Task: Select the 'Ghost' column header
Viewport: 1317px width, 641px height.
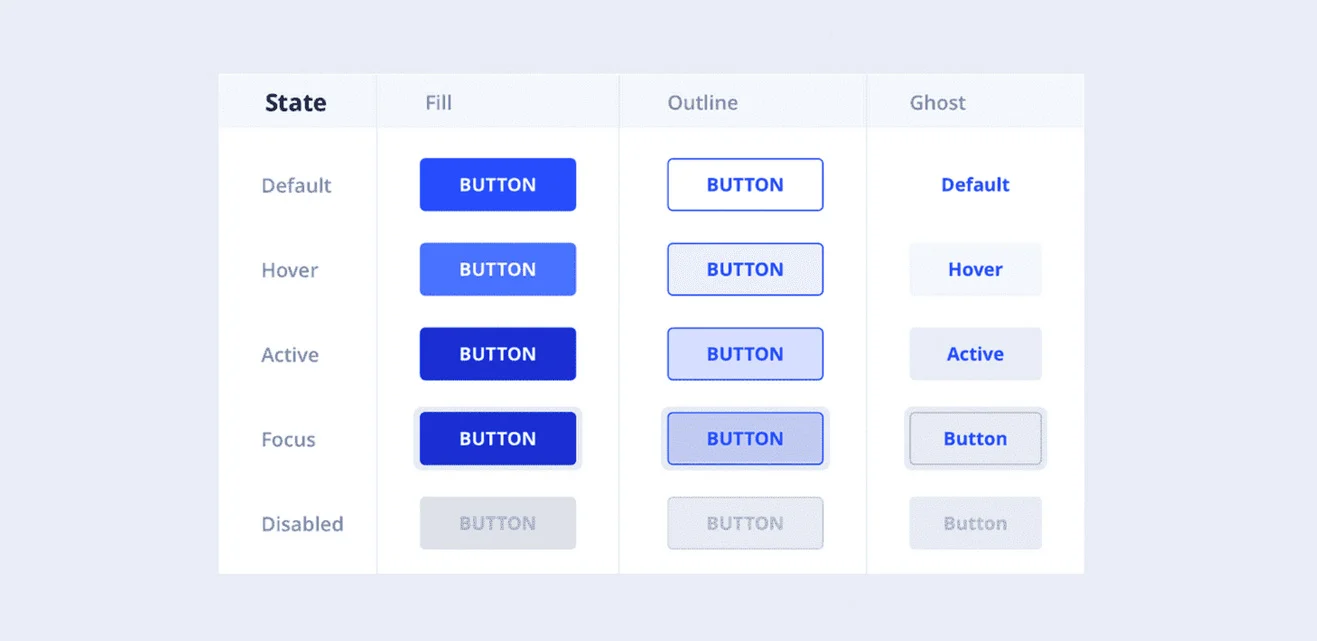Action: click(x=937, y=103)
